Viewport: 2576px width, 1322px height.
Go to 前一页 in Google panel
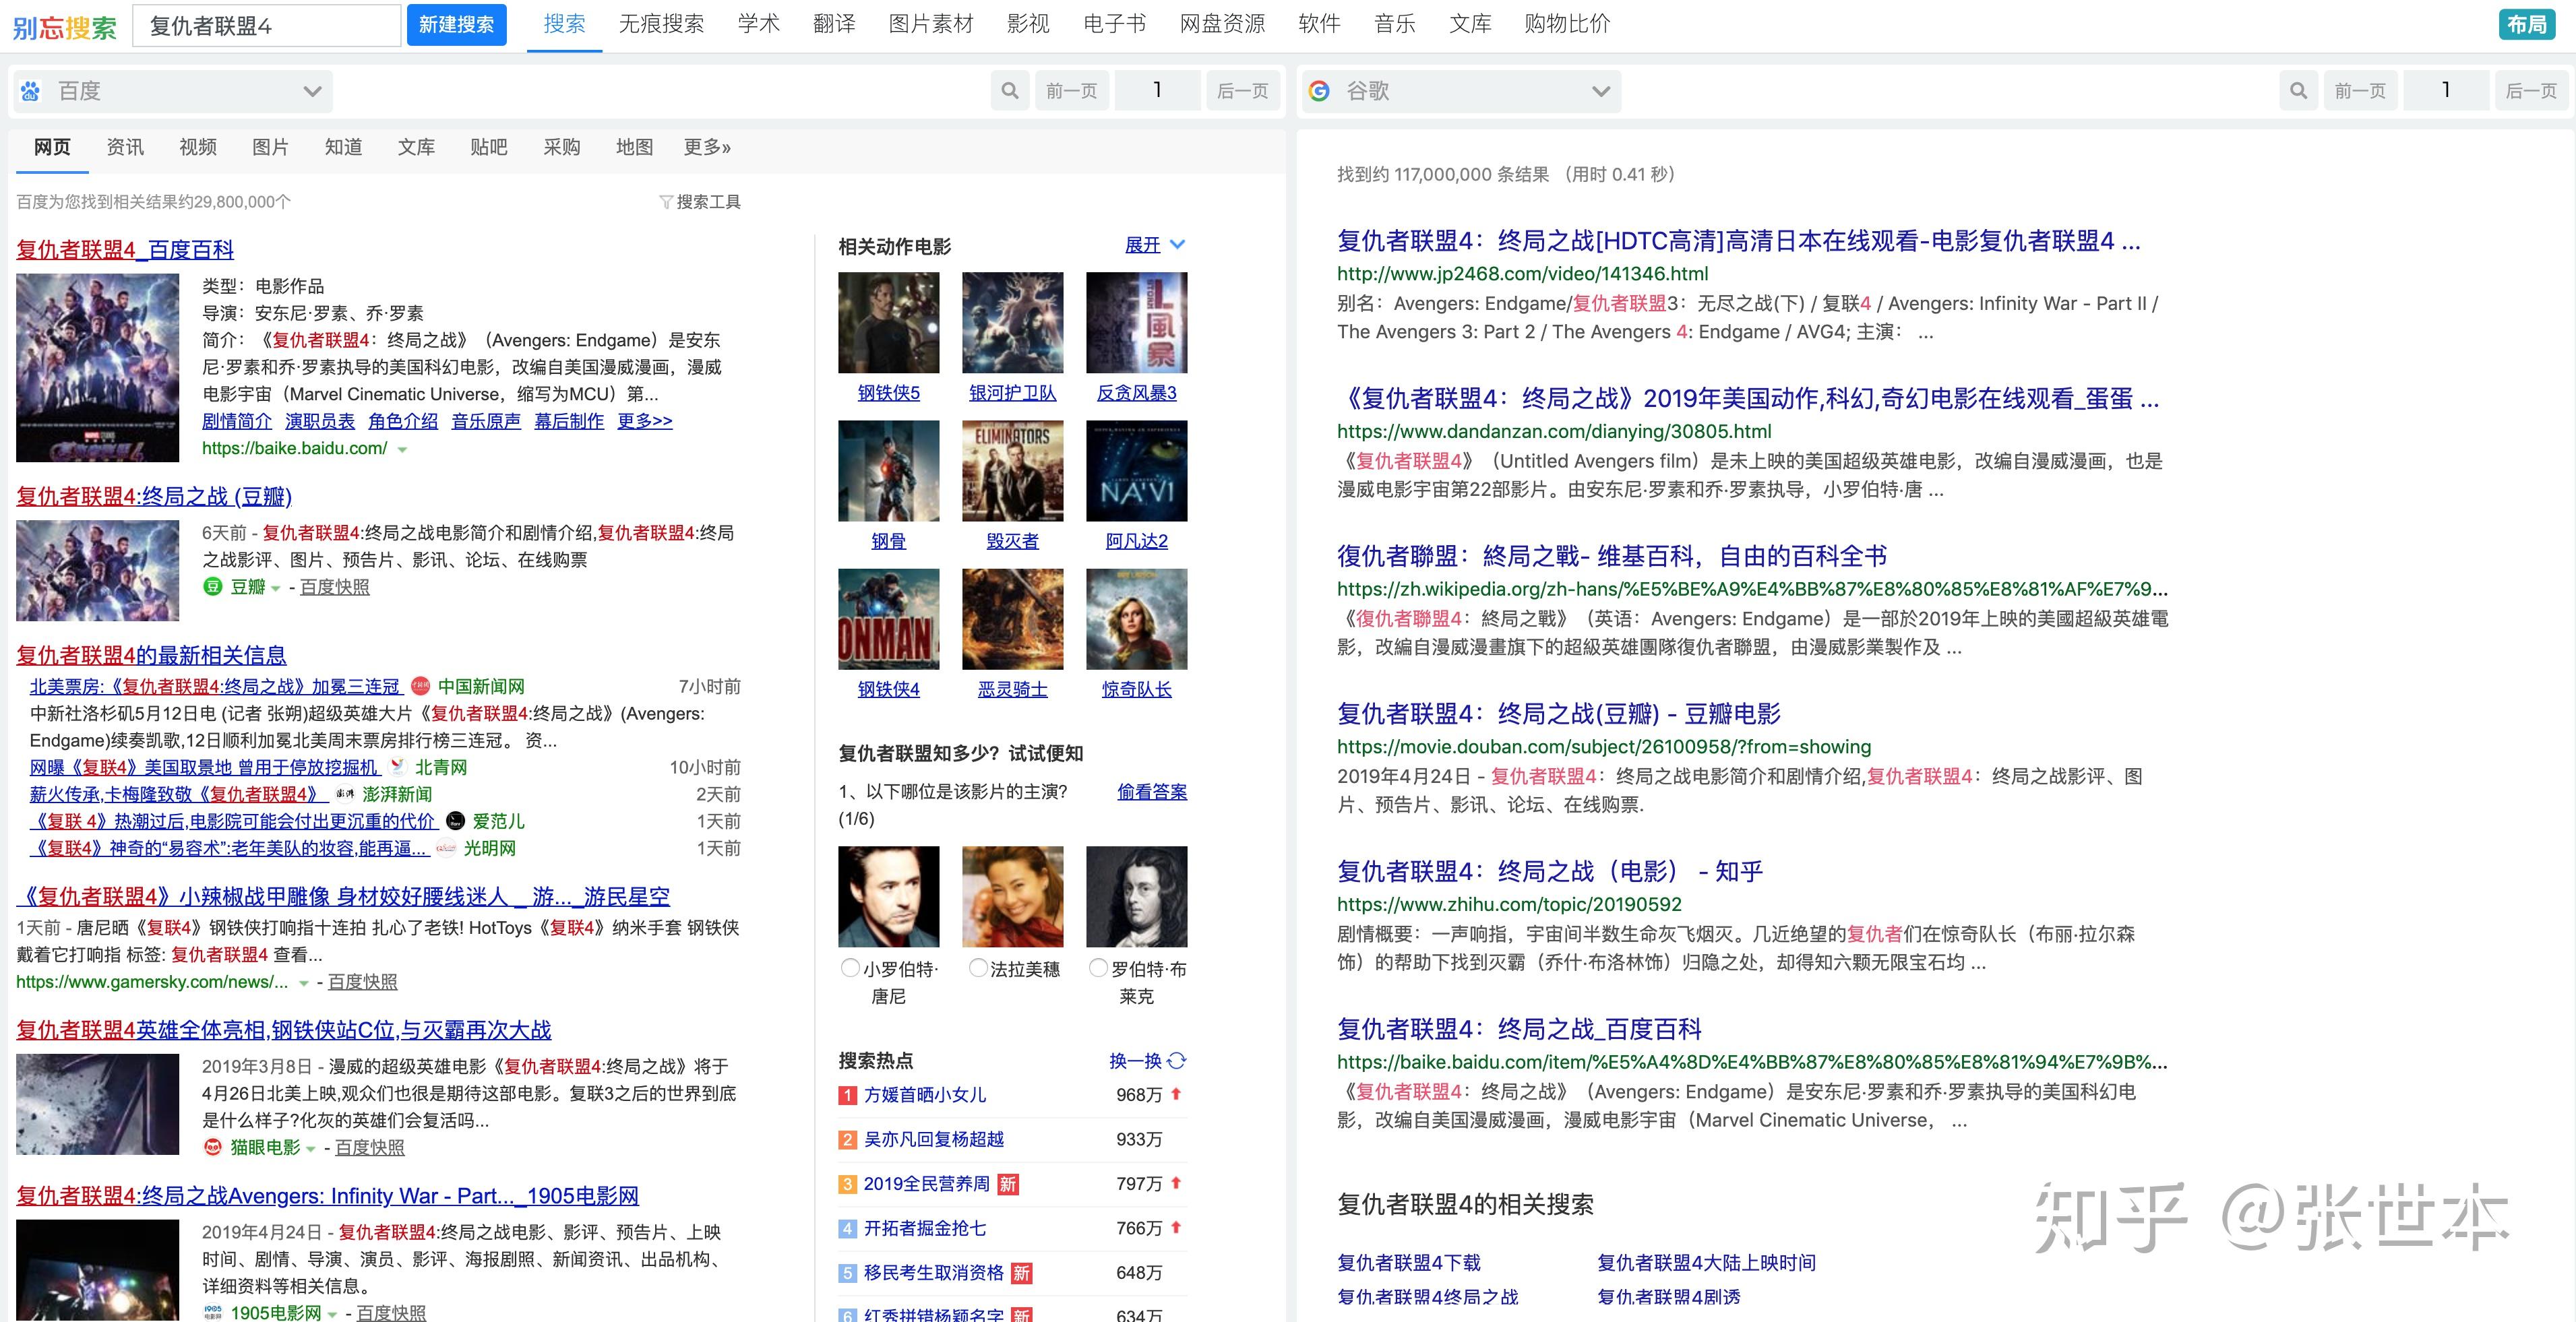(2360, 91)
